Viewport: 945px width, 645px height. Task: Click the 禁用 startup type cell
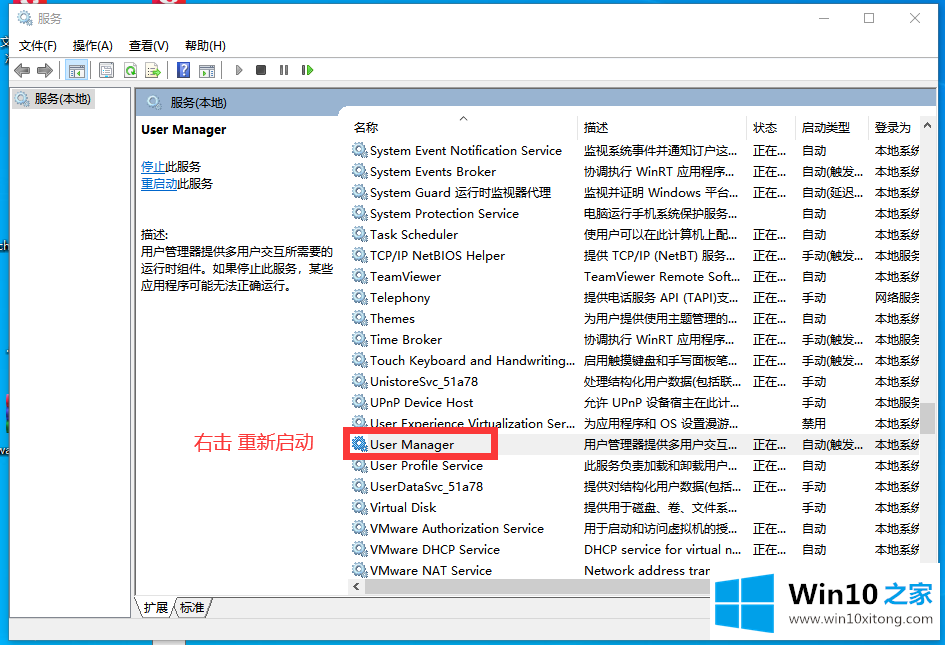[814, 424]
